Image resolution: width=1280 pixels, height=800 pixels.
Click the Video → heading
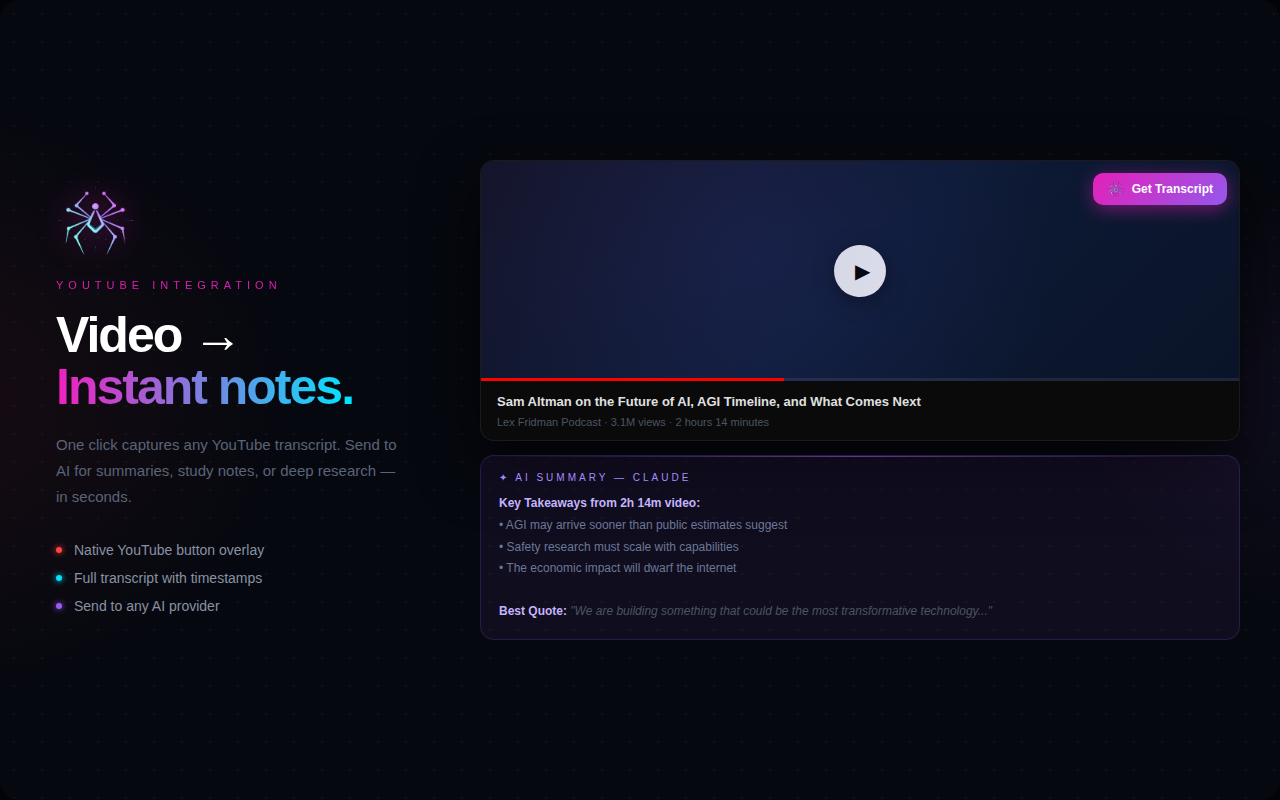146,336
